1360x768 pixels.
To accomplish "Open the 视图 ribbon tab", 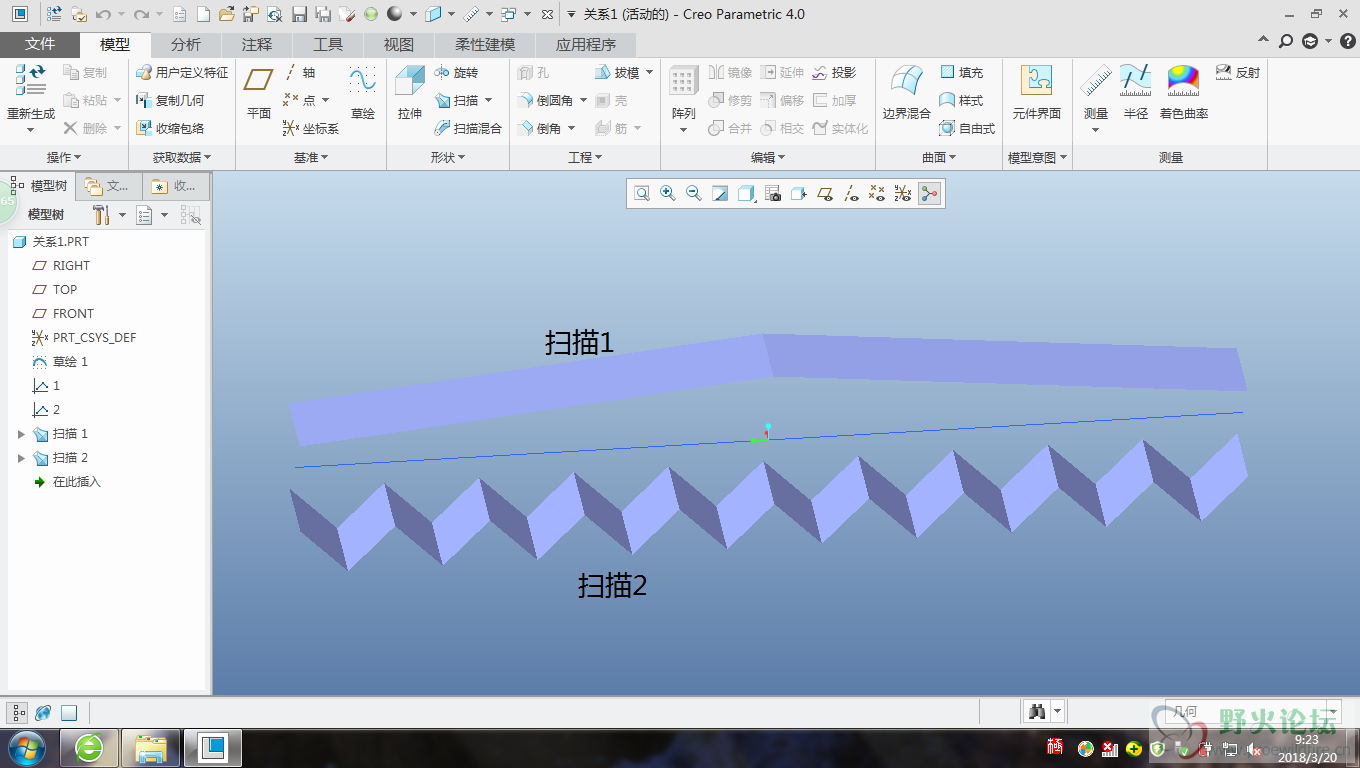I will point(399,45).
